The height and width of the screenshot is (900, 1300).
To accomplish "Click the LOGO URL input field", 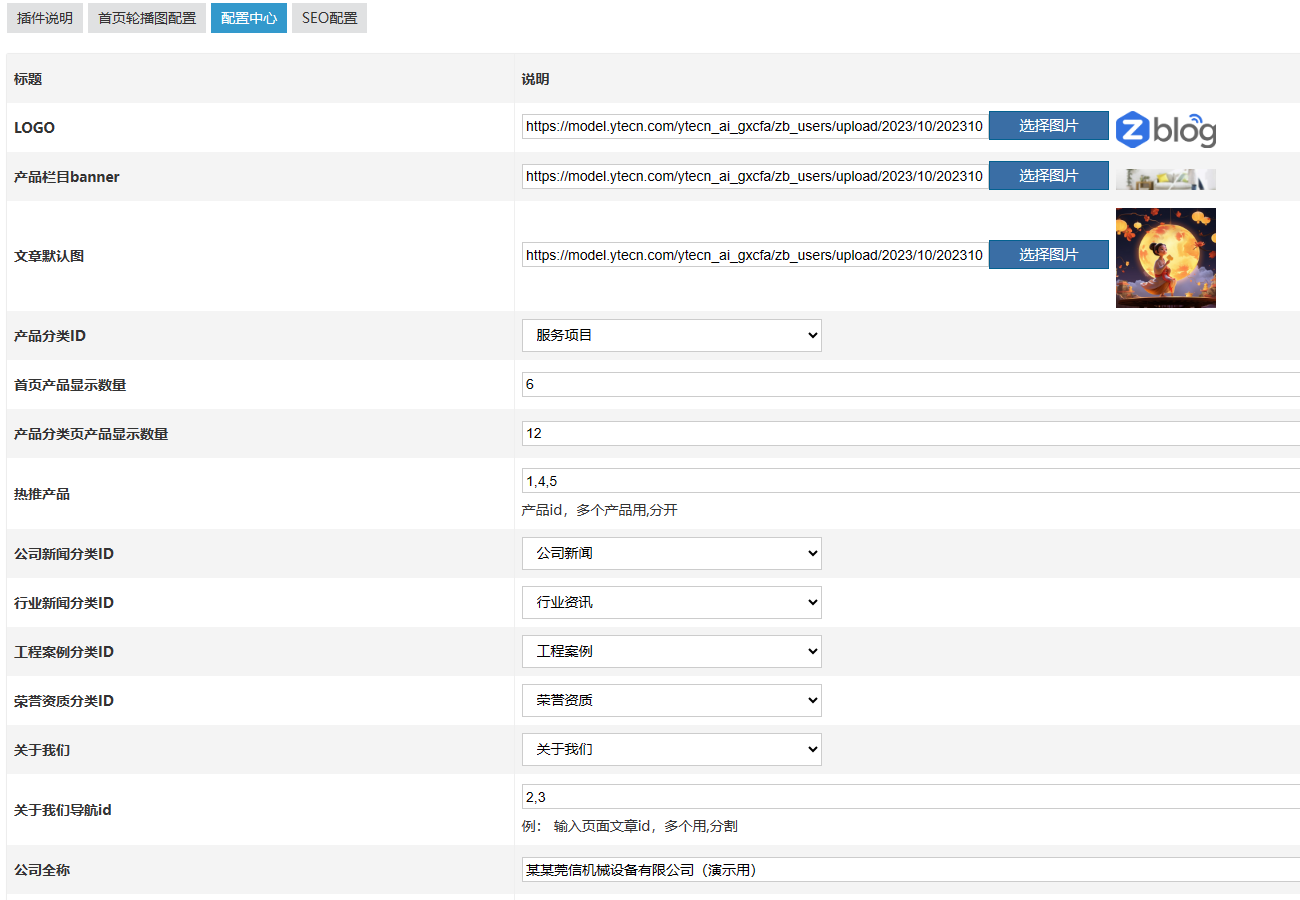I will click(754, 126).
